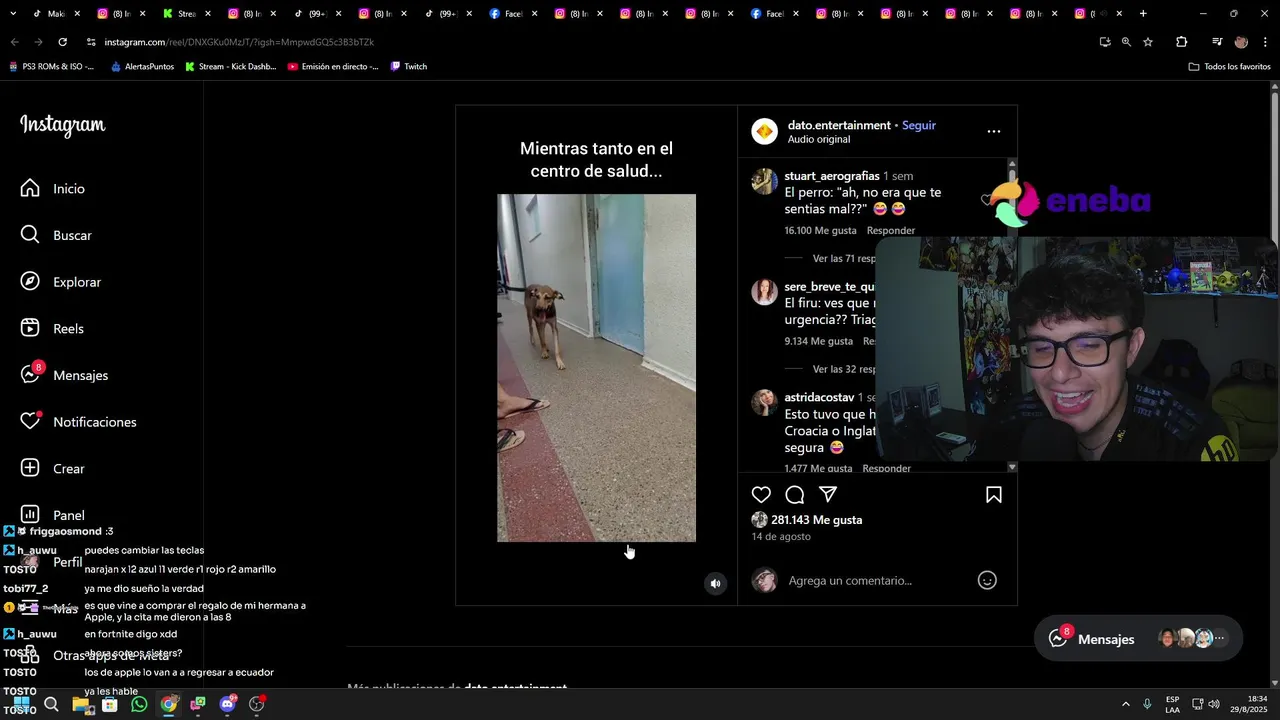Reload the page in Chrome
The height and width of the screenshot is (720, 1280).
pyautogui.click(x=63, y=42)
